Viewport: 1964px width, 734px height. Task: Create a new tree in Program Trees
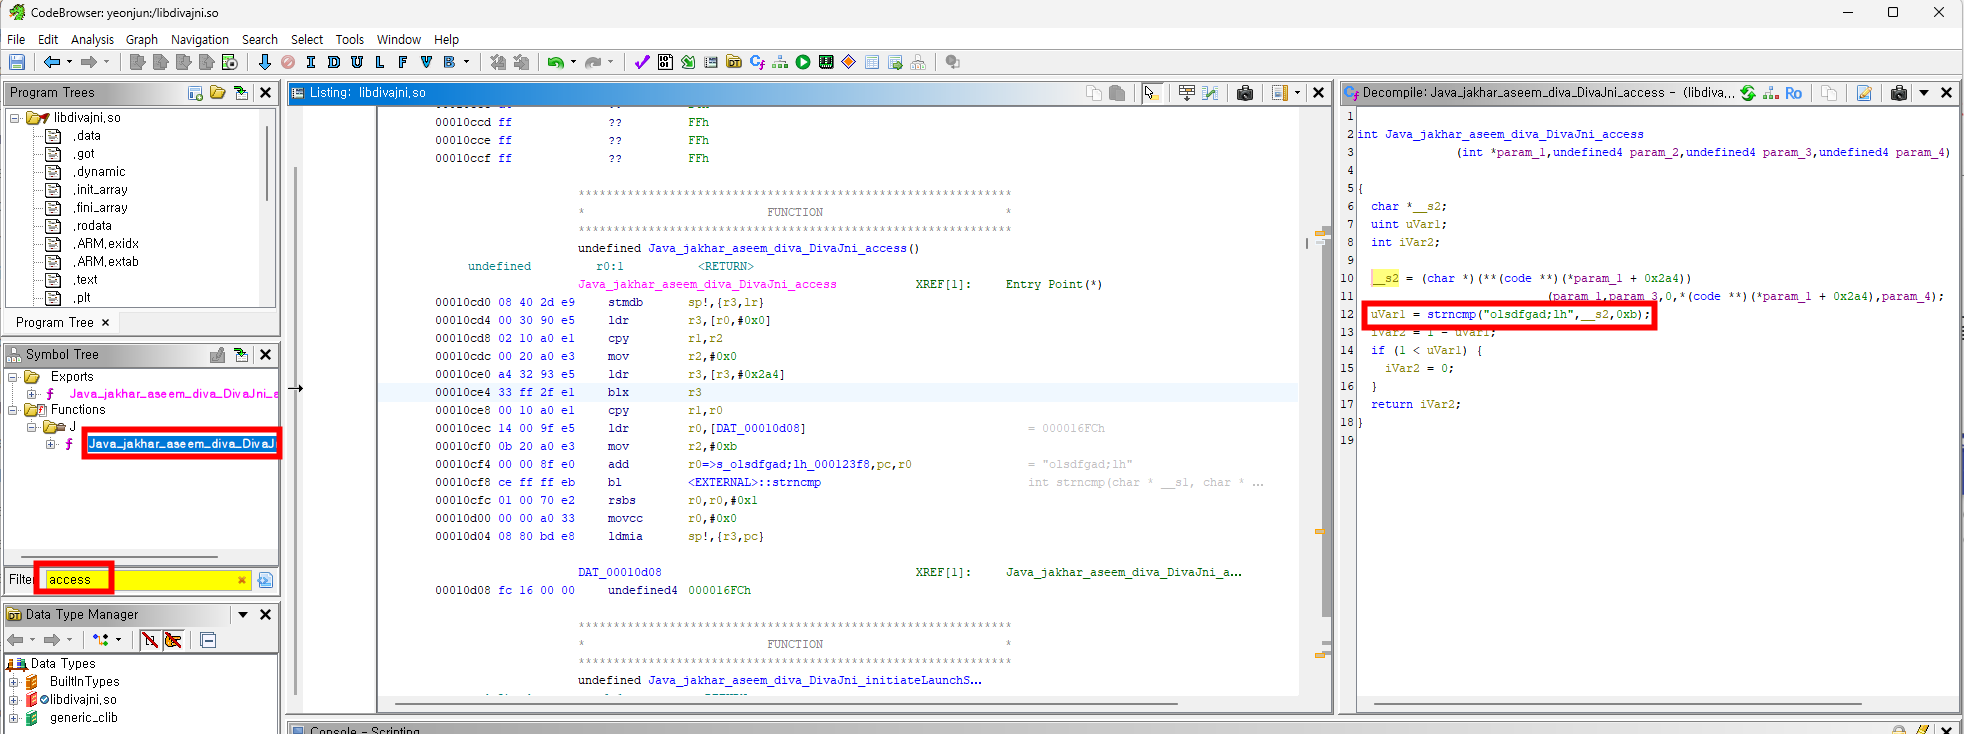pos(195,93)
